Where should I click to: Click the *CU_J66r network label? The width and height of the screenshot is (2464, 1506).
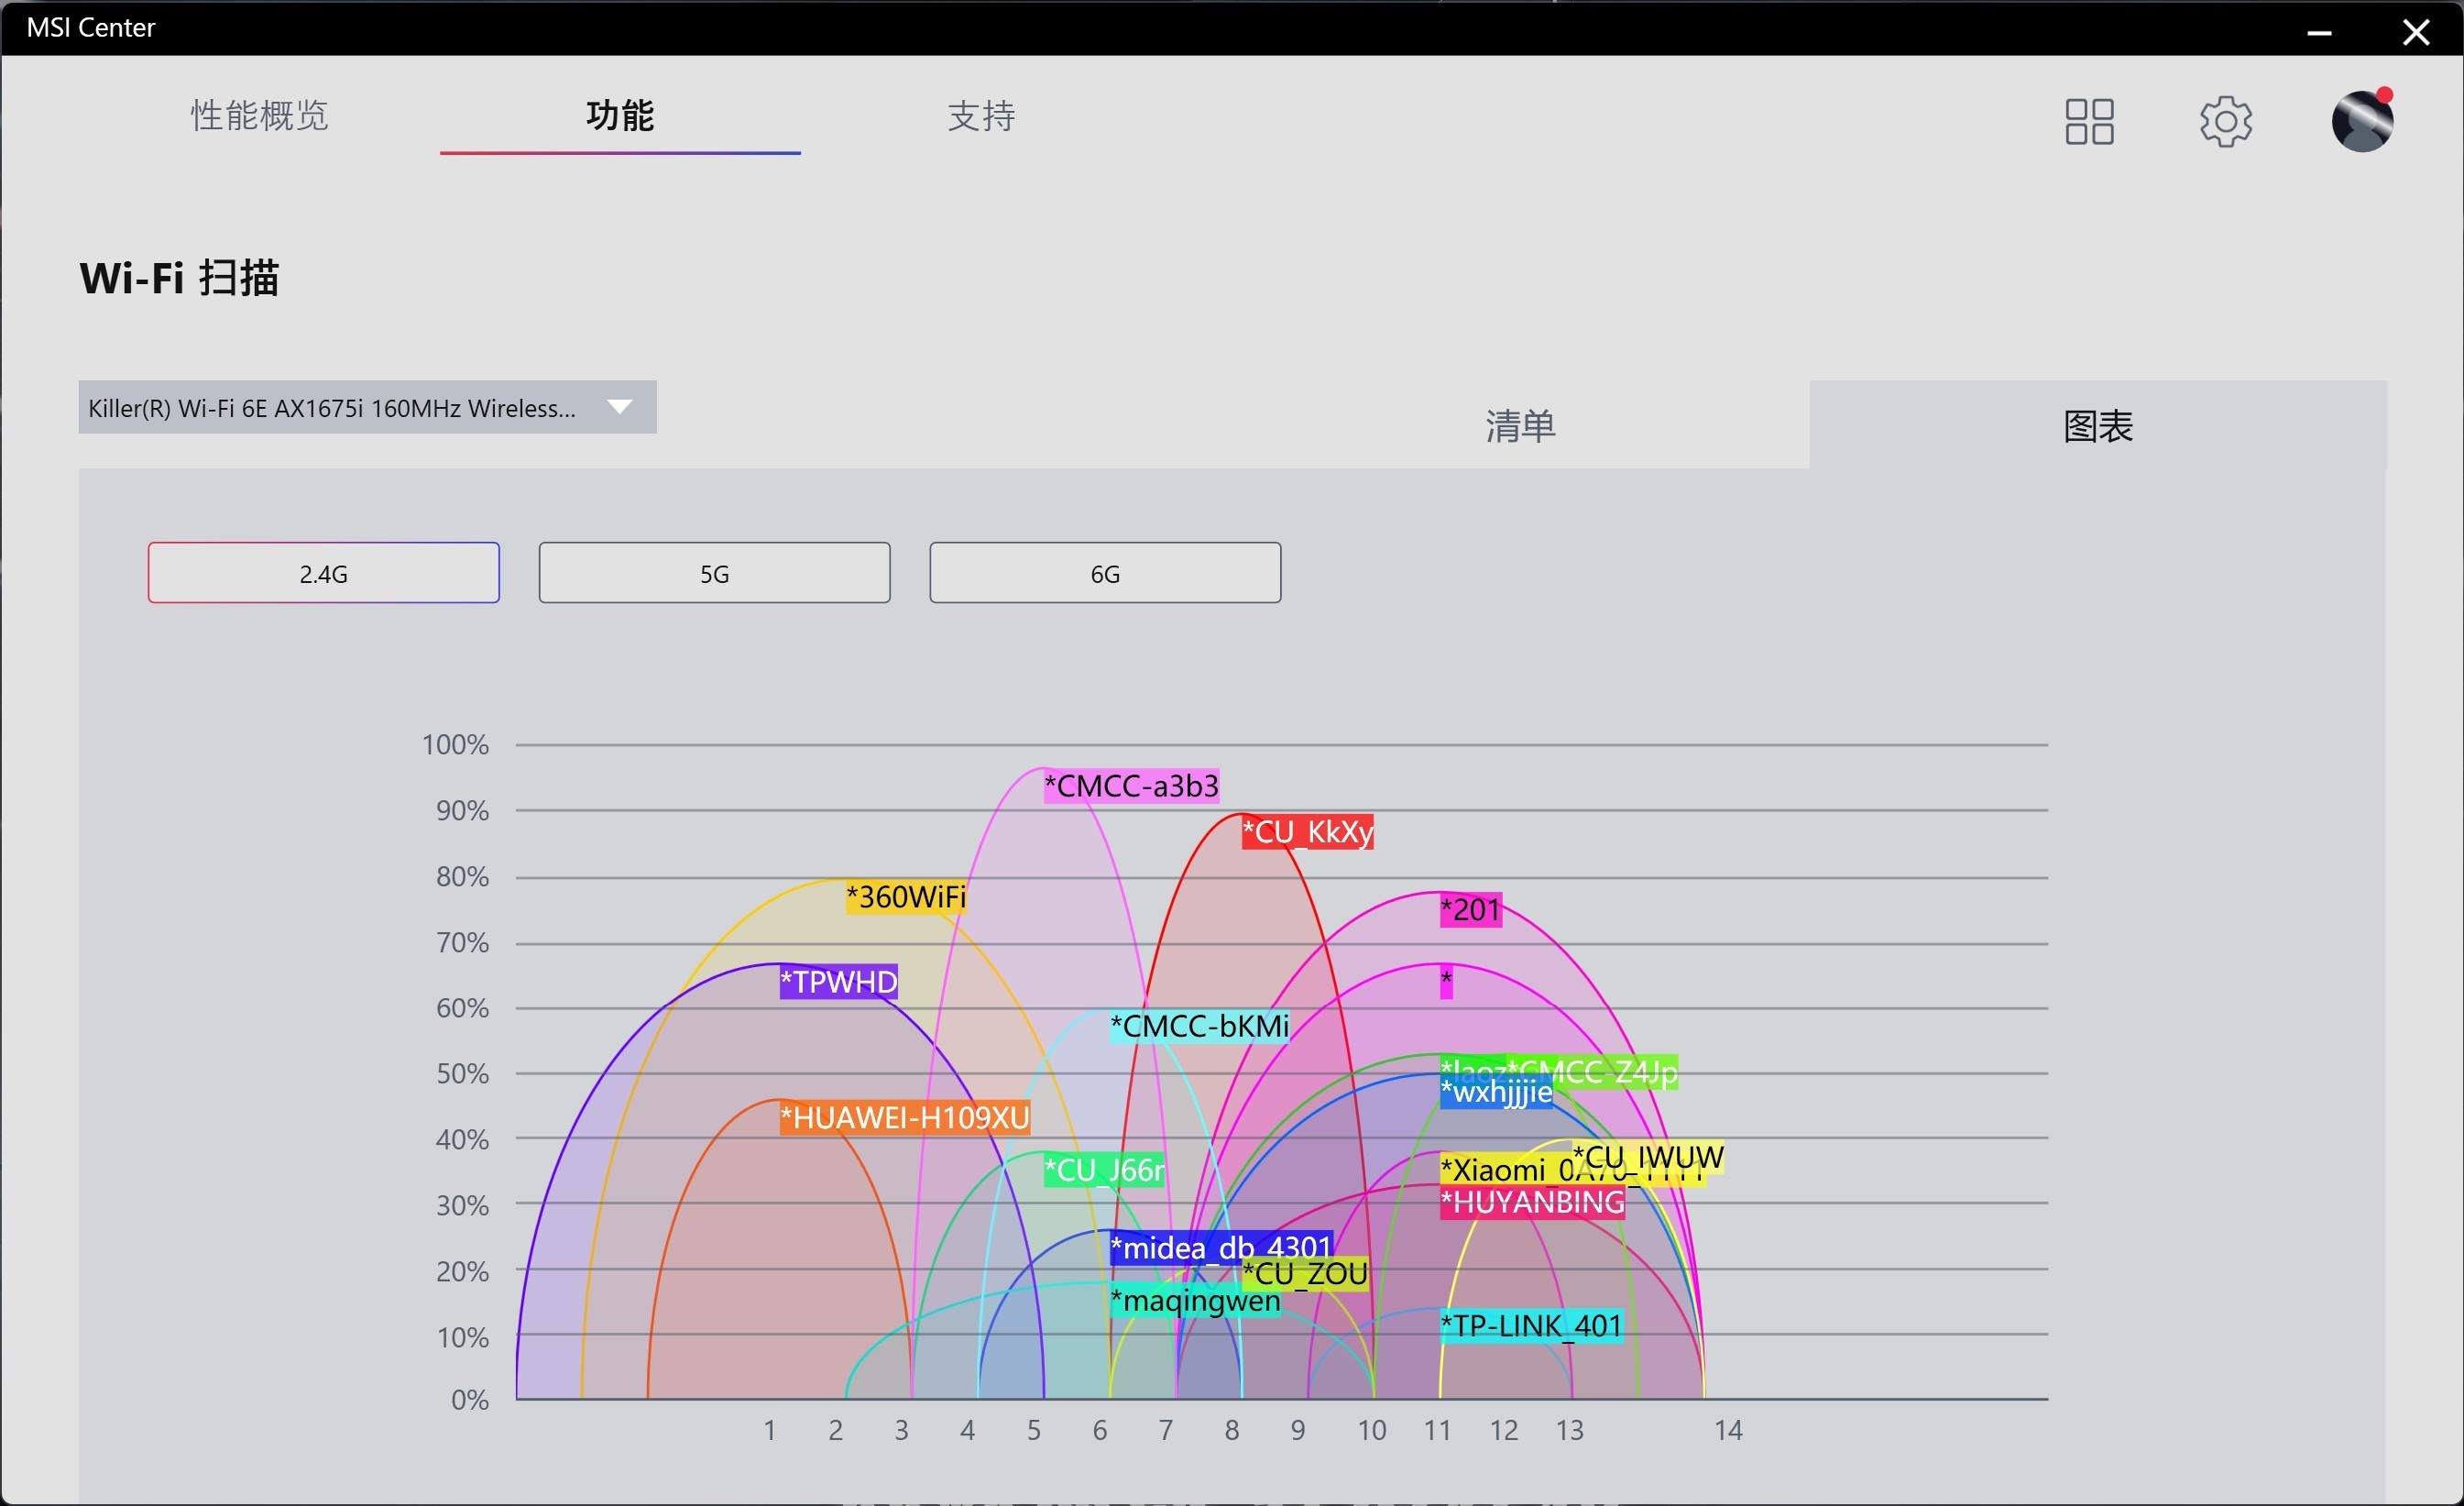pyautogui.click(x=1104, y=1170)
